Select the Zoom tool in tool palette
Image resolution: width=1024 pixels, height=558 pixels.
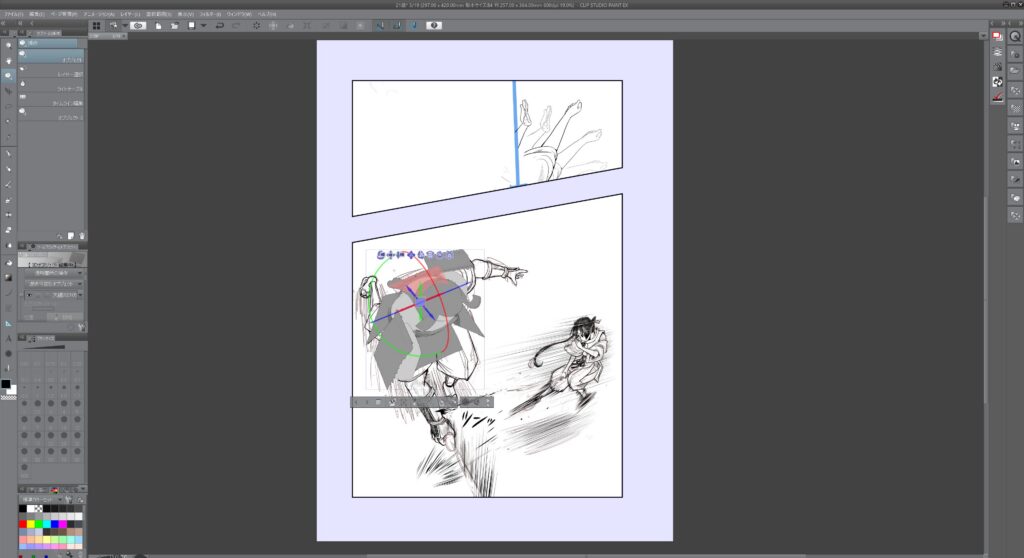tap(8, 44)
